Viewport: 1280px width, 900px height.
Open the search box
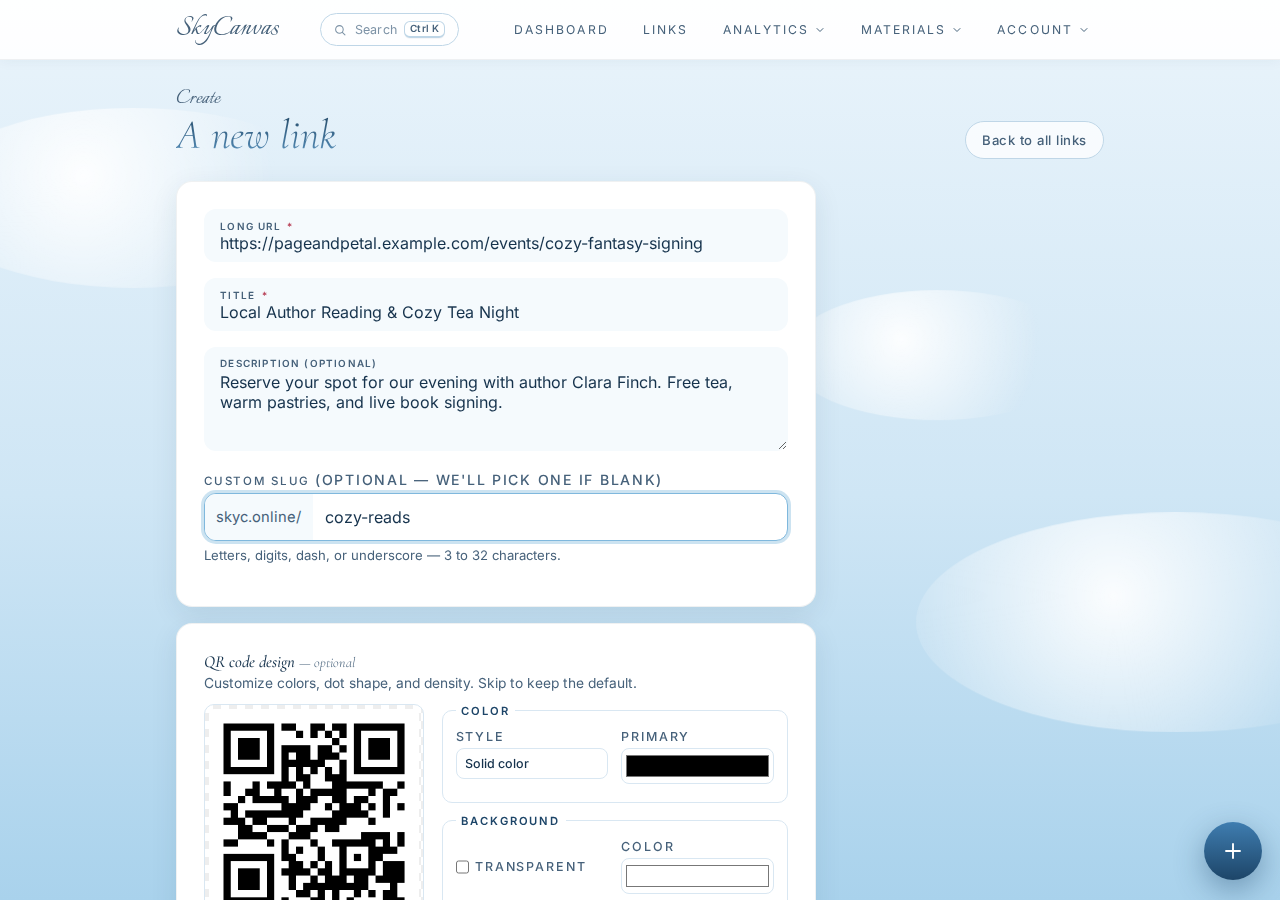[389, 29]
